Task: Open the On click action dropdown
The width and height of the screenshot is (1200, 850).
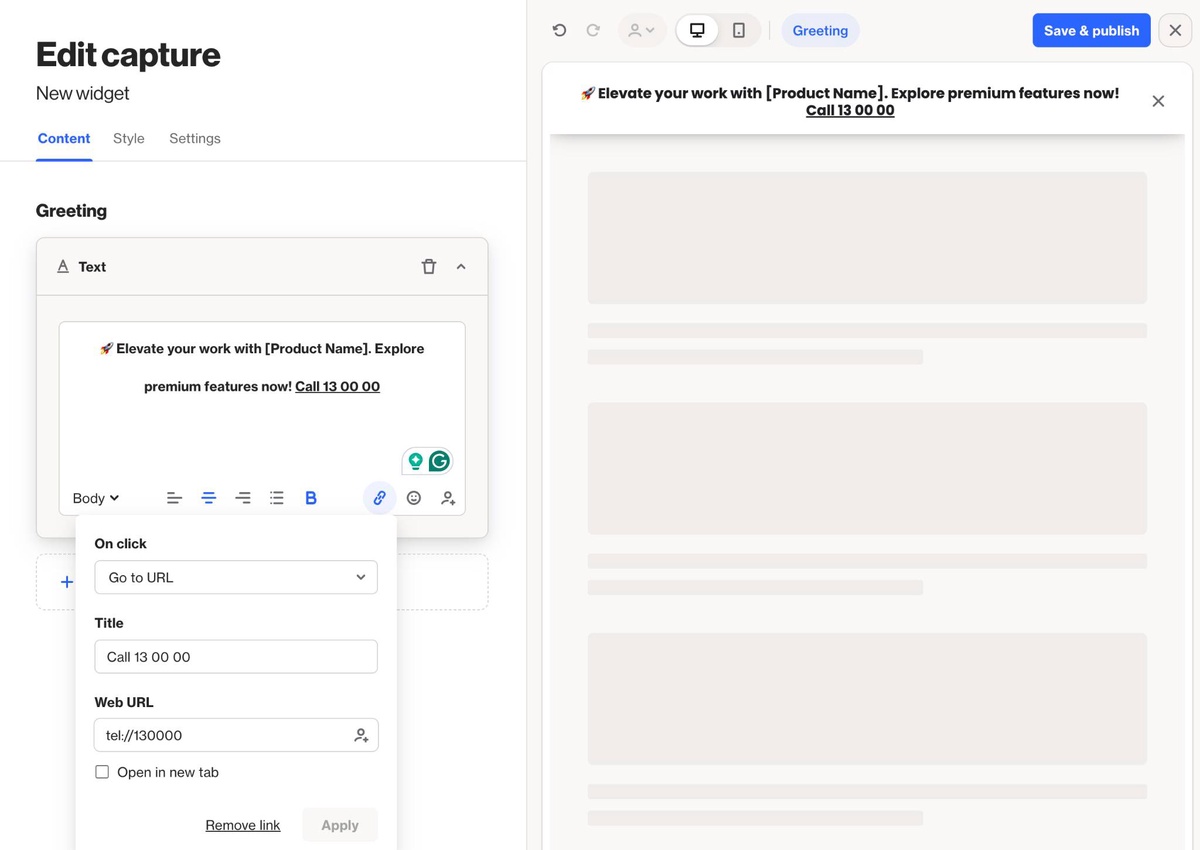Action: (x=236, y=577)
